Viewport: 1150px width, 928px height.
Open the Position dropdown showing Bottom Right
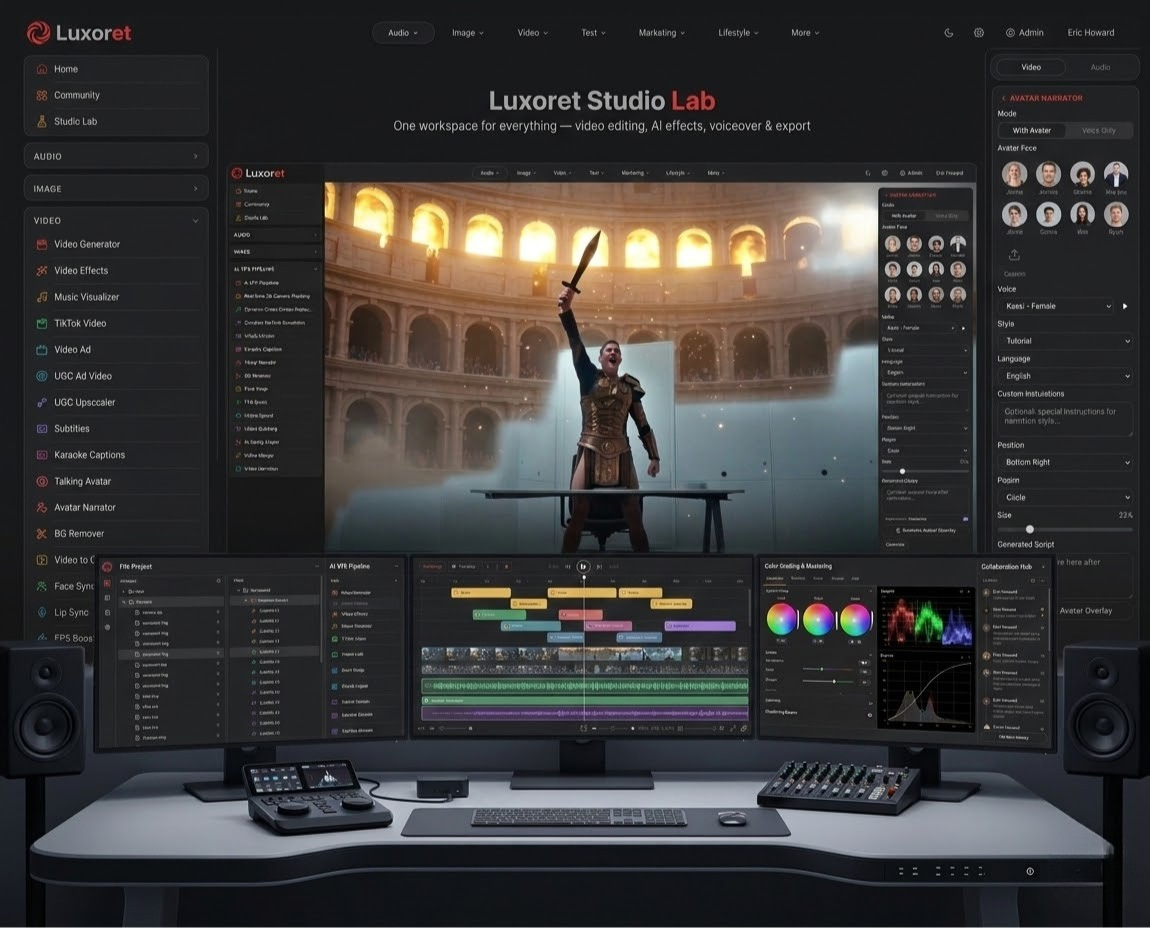[1065, 462]
